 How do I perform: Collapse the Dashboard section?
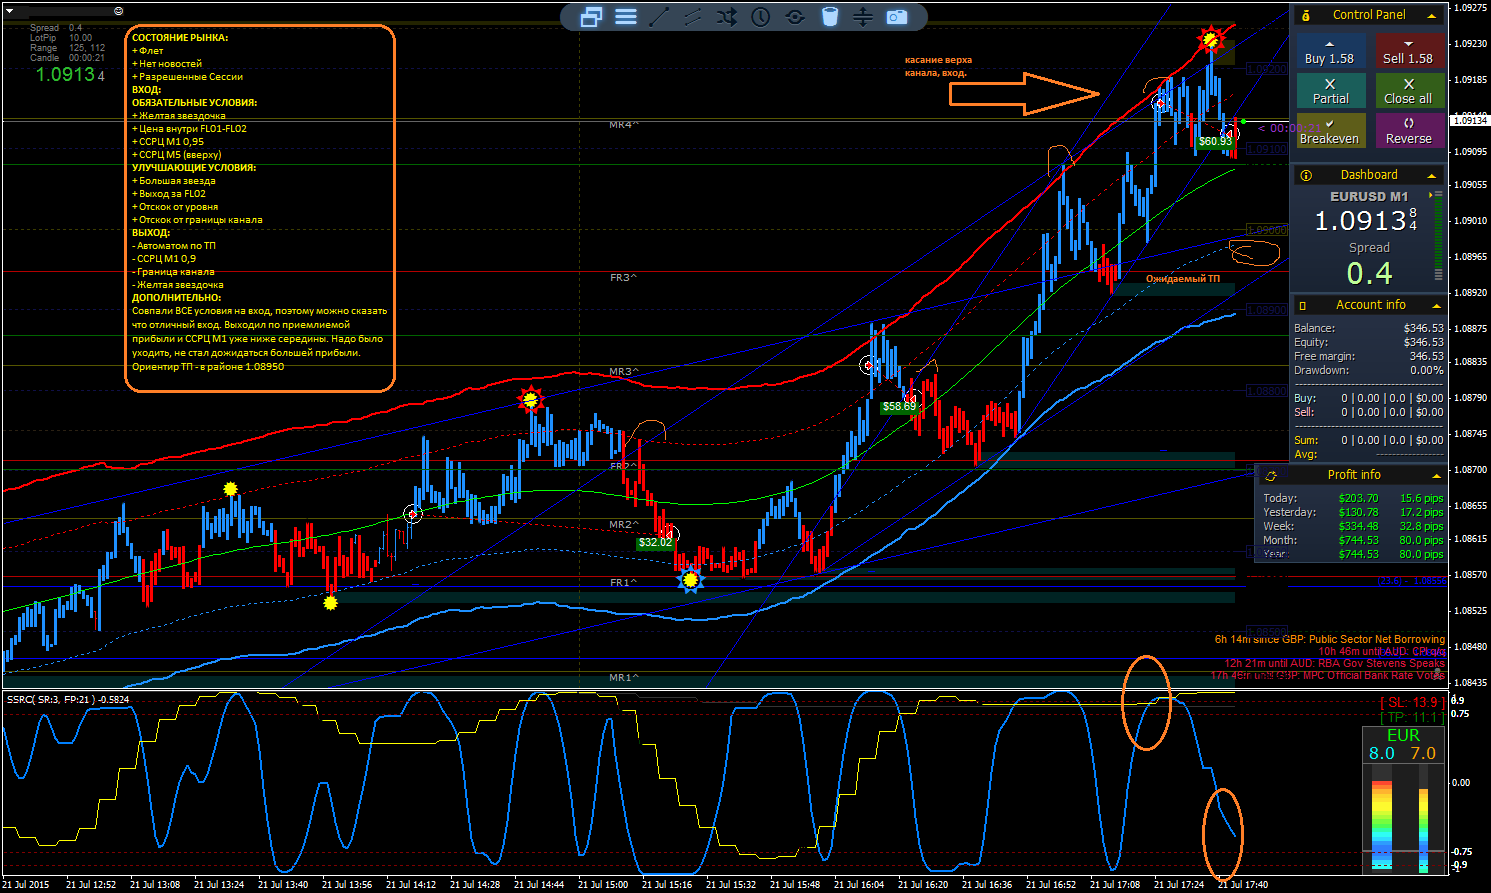(x=1431, y=176)
